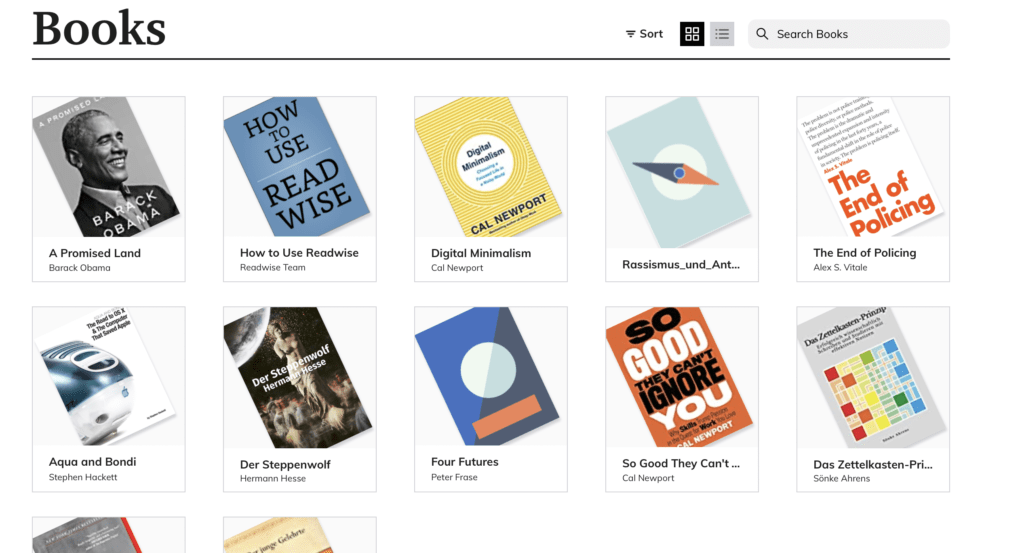Viewport: 1024px width, 553px height.
Task: Open So Good They Can't Ignore You cover
Action: (682, 377)
